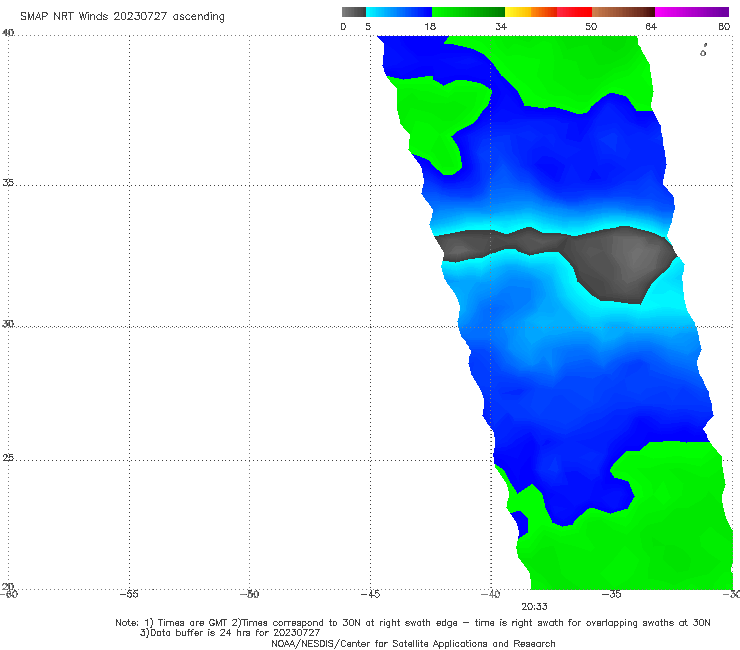Click the "-55" longitude axis label
Image resolution: width=740 pixels, height=650 pixels.
pyautogui.click(x=129, y=594)
